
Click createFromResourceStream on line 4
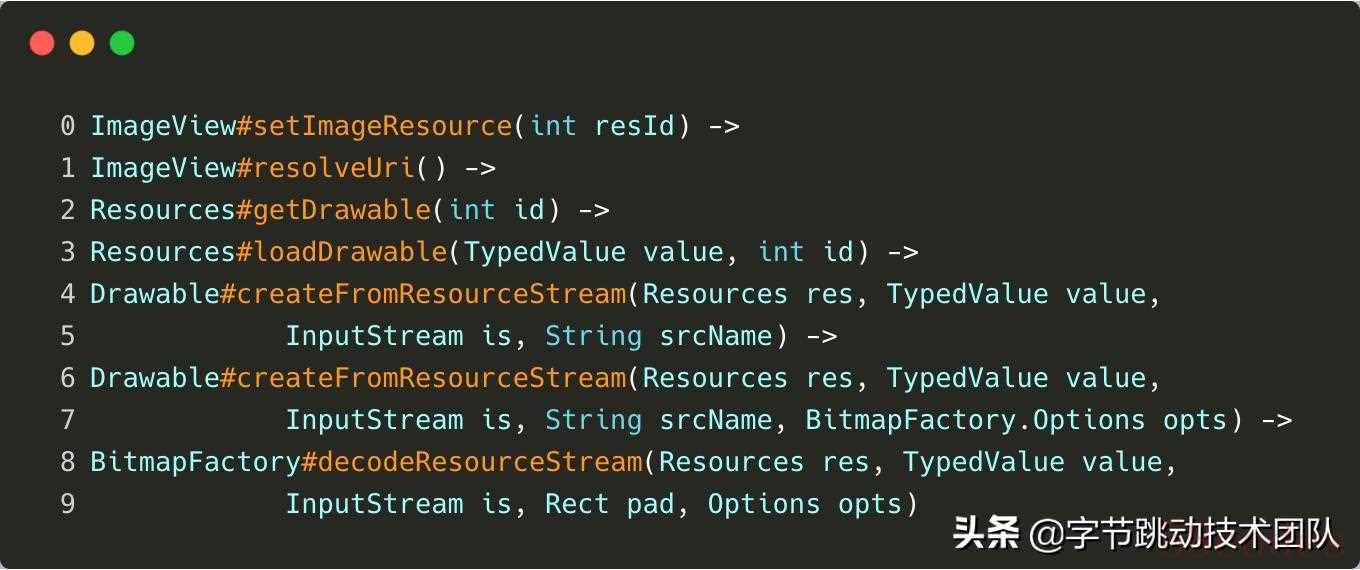431,294
